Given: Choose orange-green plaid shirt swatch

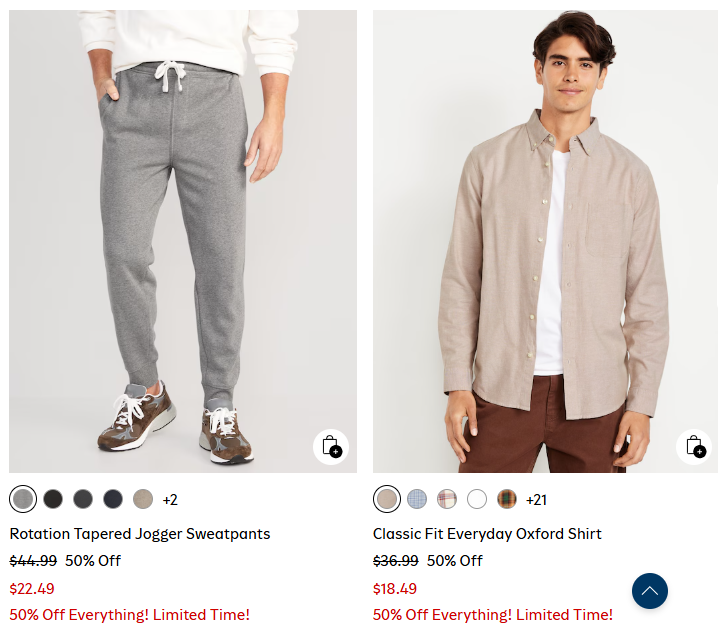Looking at the screenshot, I should (507, 499).
